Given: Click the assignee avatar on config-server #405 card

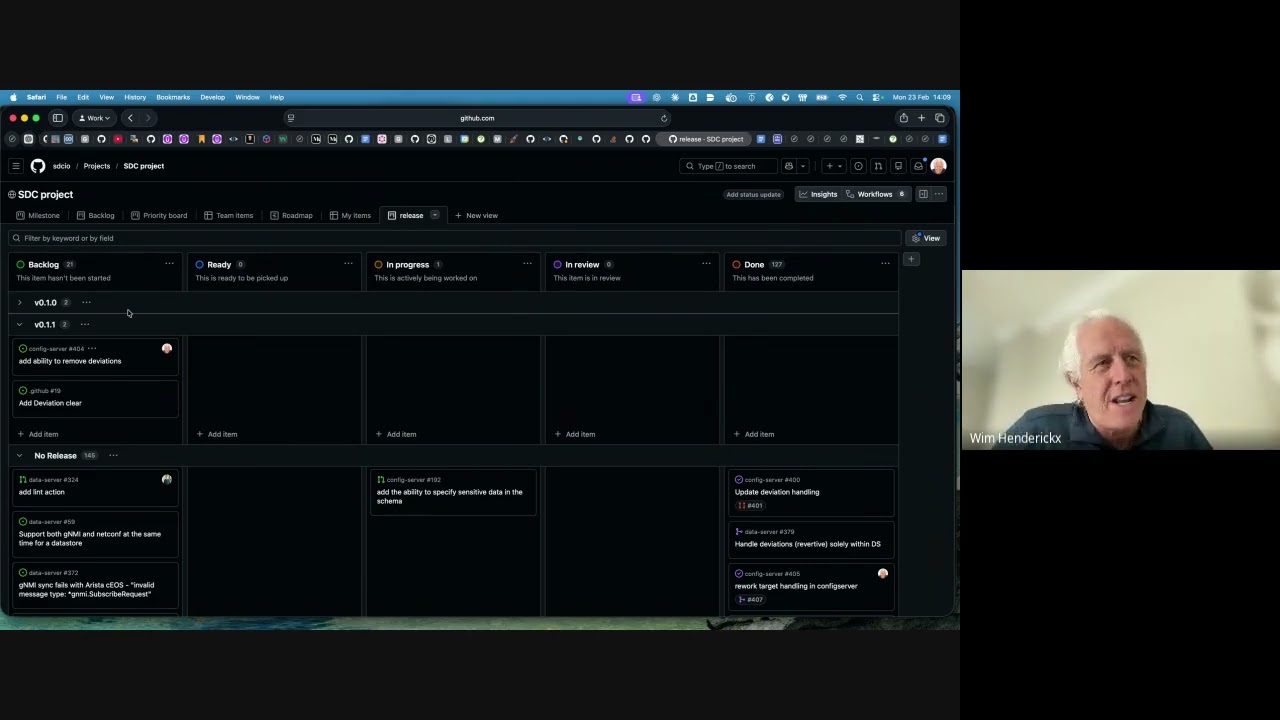Looking at the screenshot, I should 883,574.
